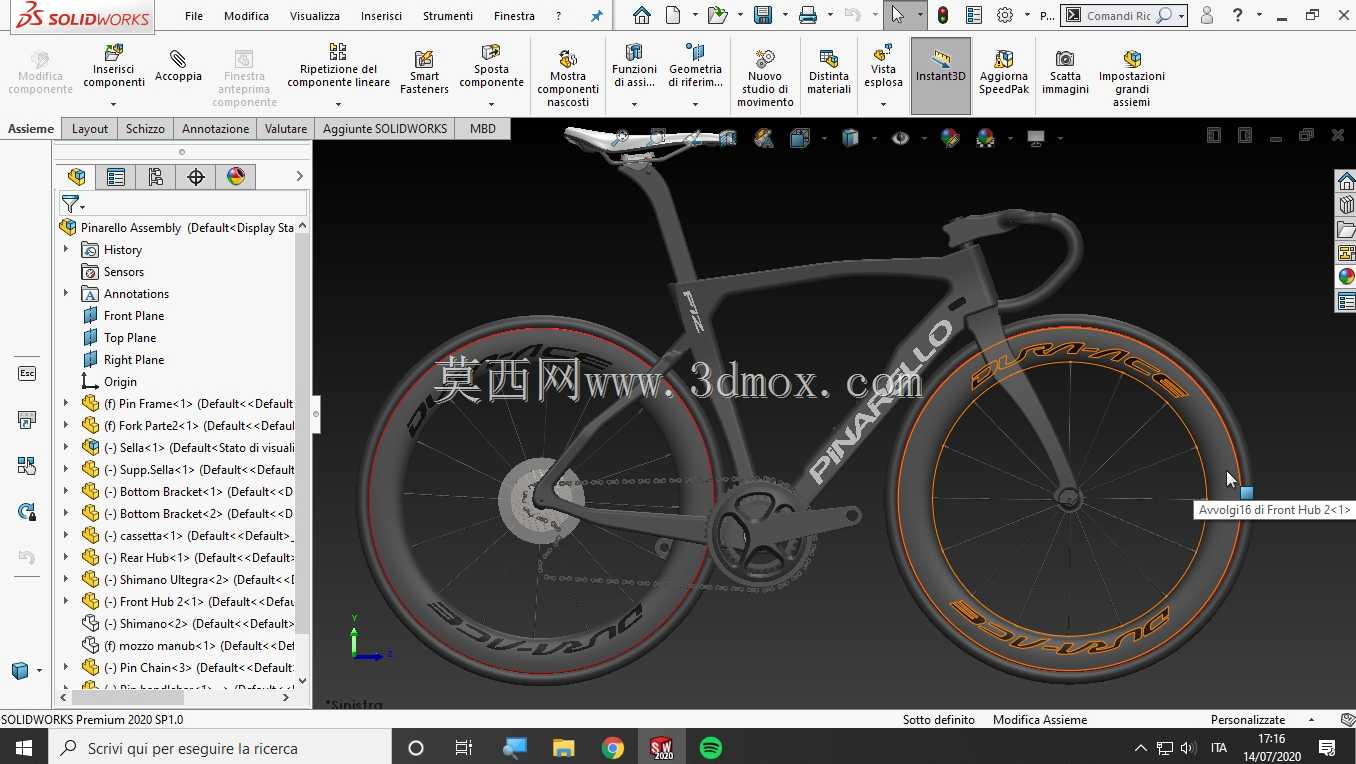Click the Rebuild traffic light icon
The width and height of the screenshot is (1356, 764).
pos(944,15)
